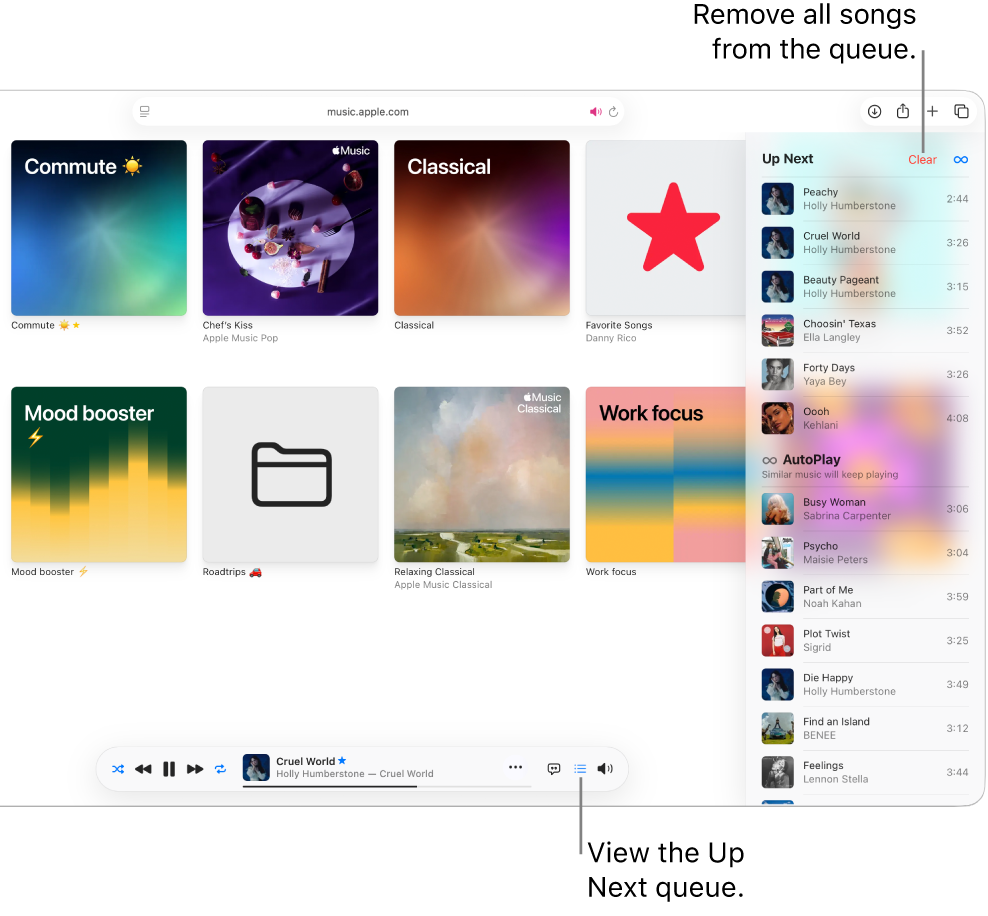Viewport: 988px width, 916px height.
Task: Toggle shuffle in the player bar
Action: coord(118,769)
